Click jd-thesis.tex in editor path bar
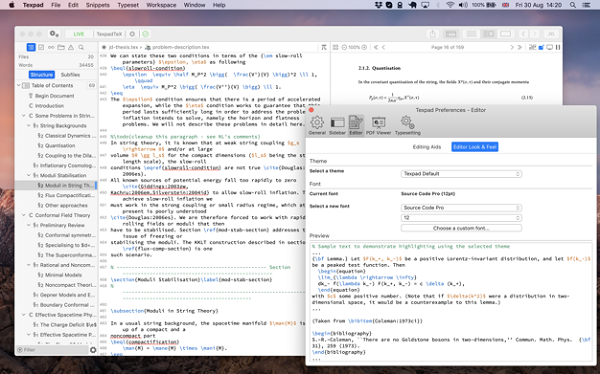The image size is (600, 374). pos(123,47)
